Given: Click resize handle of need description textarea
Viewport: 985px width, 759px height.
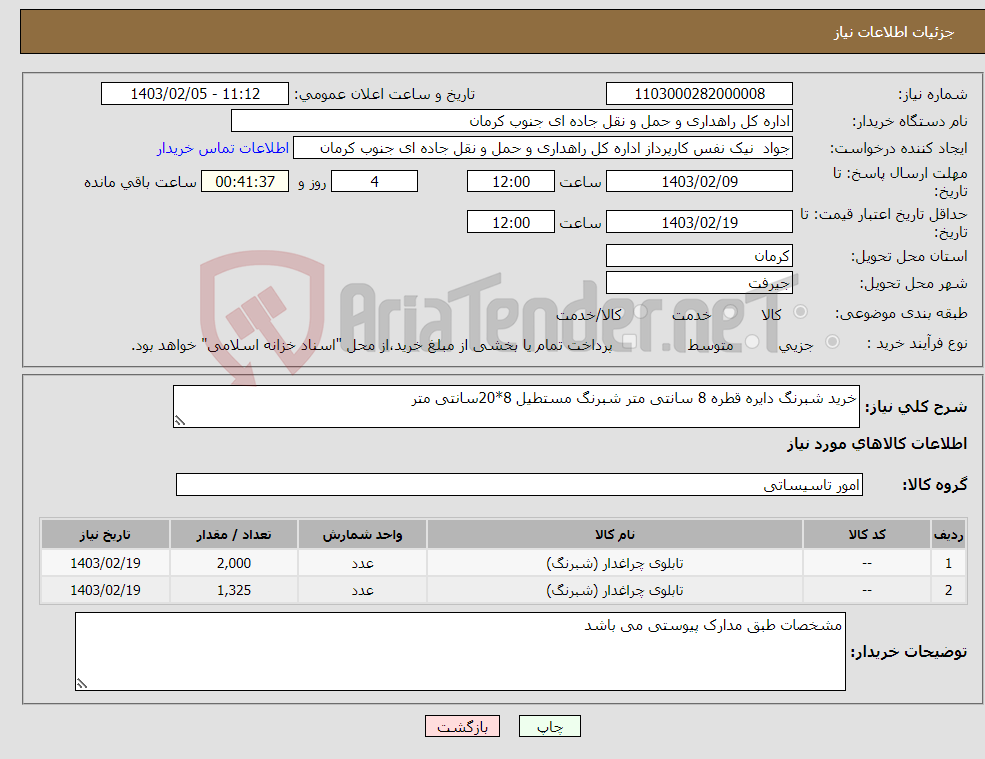Looking at the screenshot, I should (x=180, y=421).
